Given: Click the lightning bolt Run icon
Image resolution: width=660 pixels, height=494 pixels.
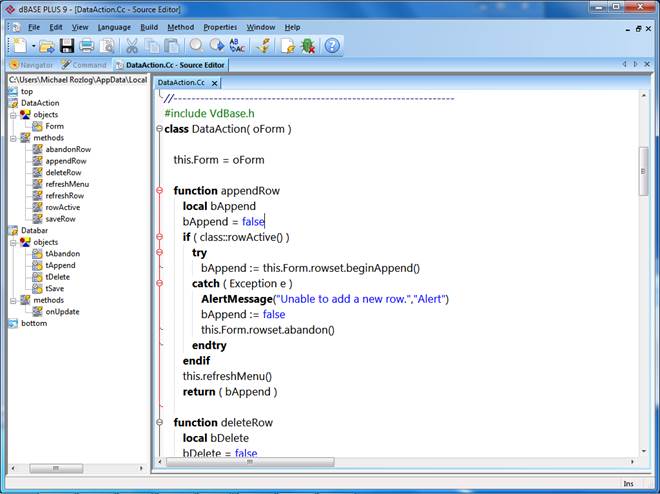Looking at the screenshot, I should click(263, 46).
